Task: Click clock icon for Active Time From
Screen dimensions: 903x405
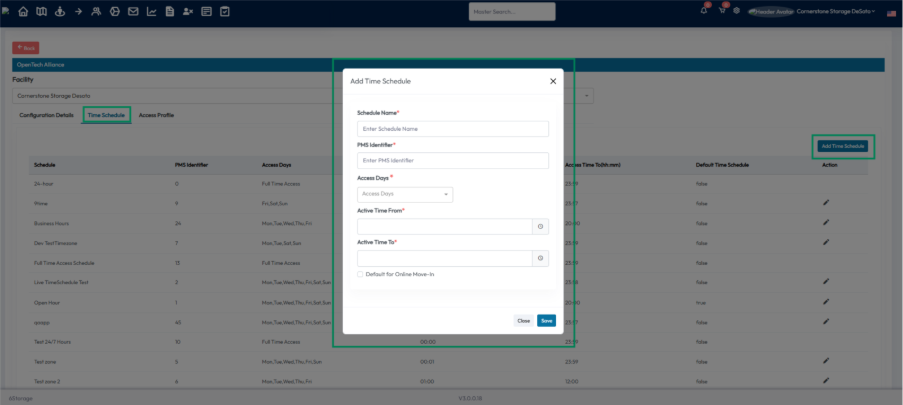Action: click(540, 227)
